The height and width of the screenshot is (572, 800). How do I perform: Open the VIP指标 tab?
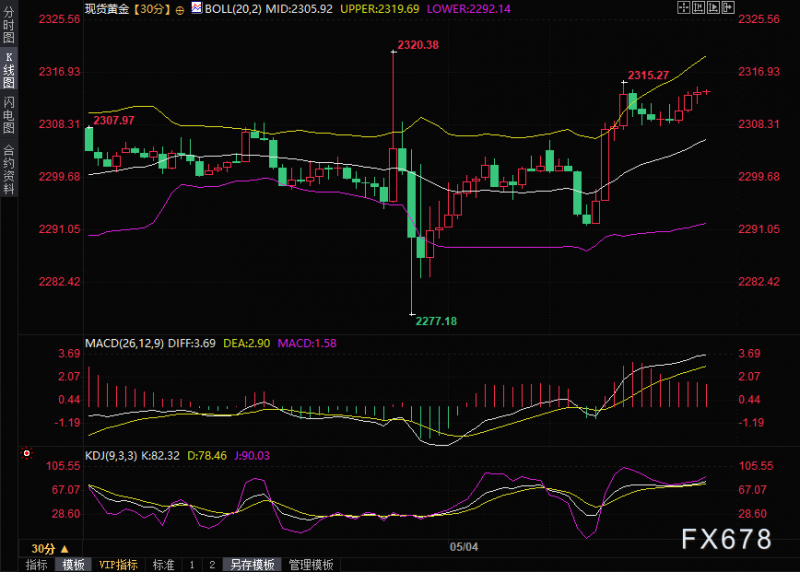pyautogui.click(x=118, y=565)
